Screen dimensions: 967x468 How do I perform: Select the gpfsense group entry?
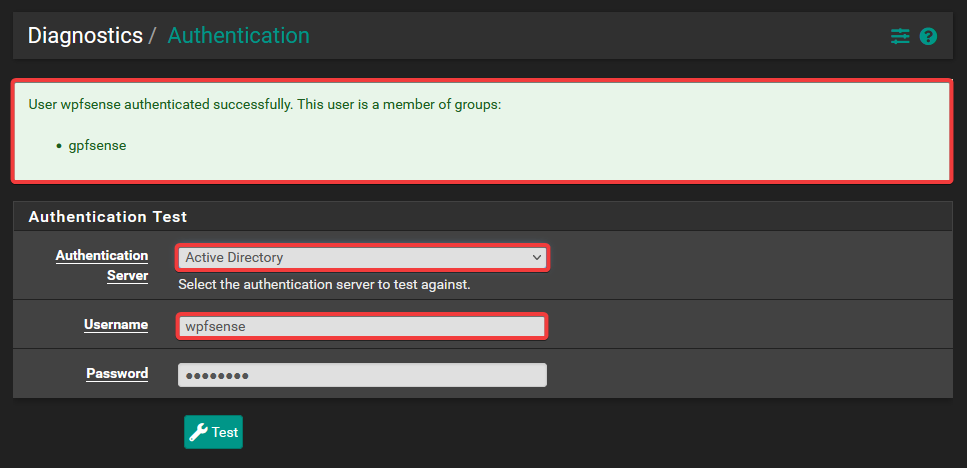97,145
